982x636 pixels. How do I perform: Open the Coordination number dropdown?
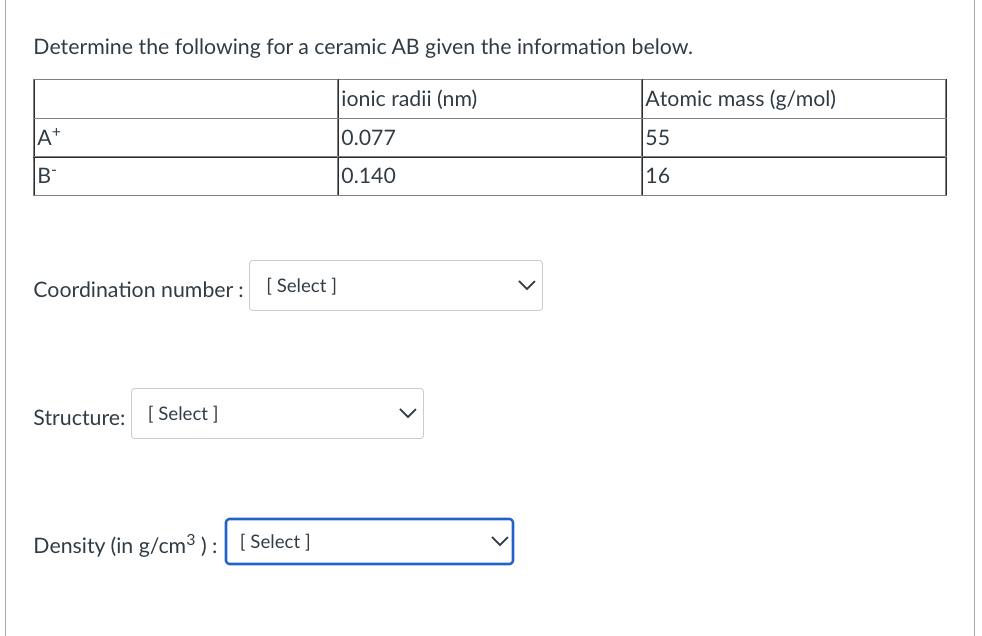click(395, 286)
